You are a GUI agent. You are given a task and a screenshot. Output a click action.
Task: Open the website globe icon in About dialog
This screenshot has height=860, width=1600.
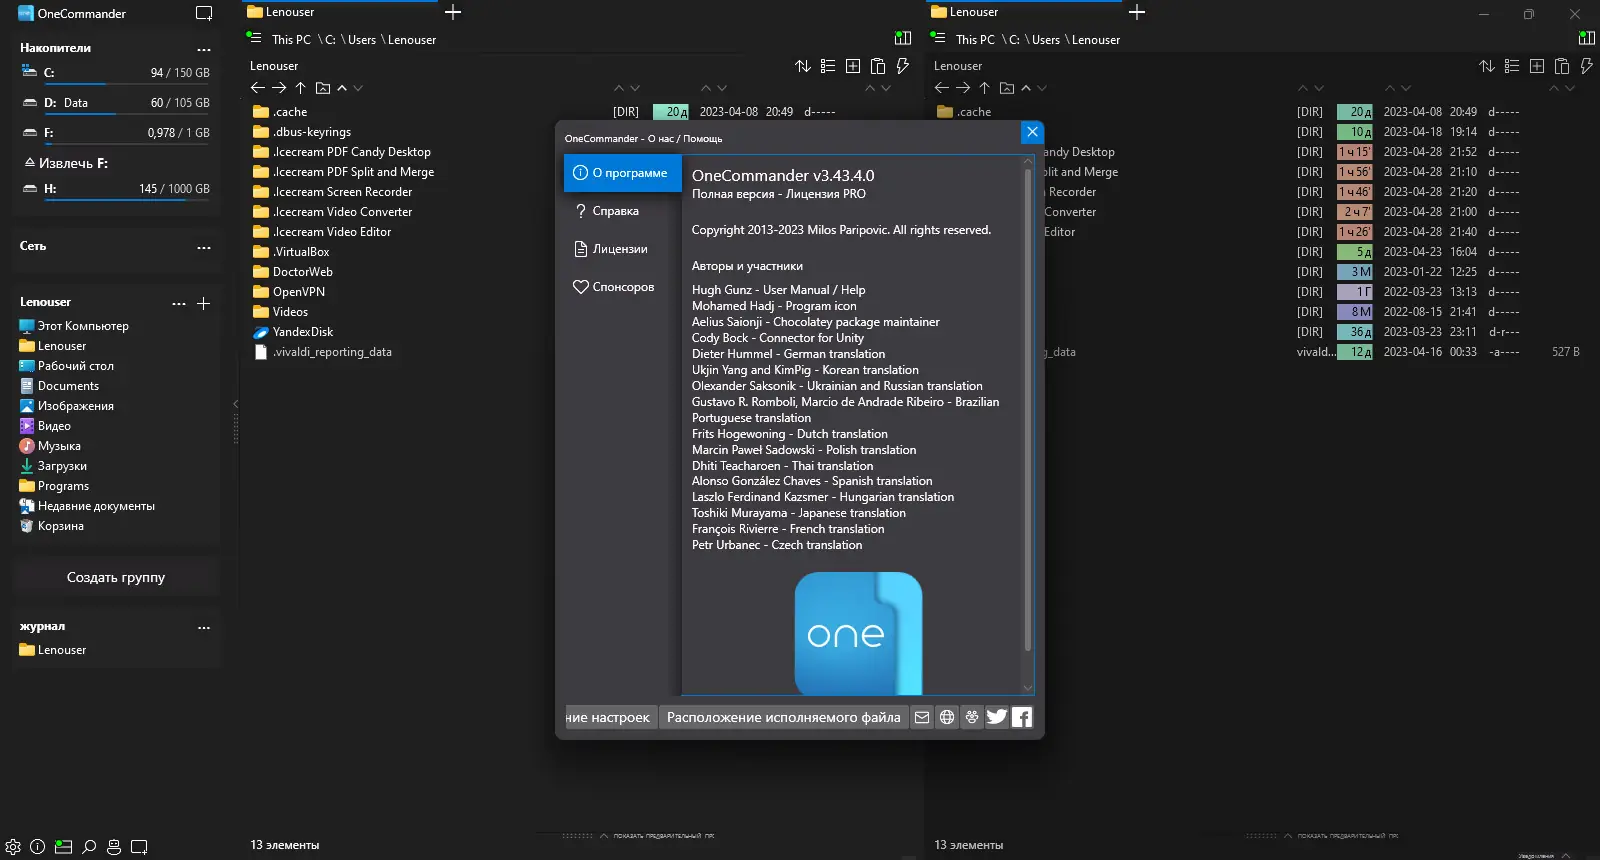(947, 717)
